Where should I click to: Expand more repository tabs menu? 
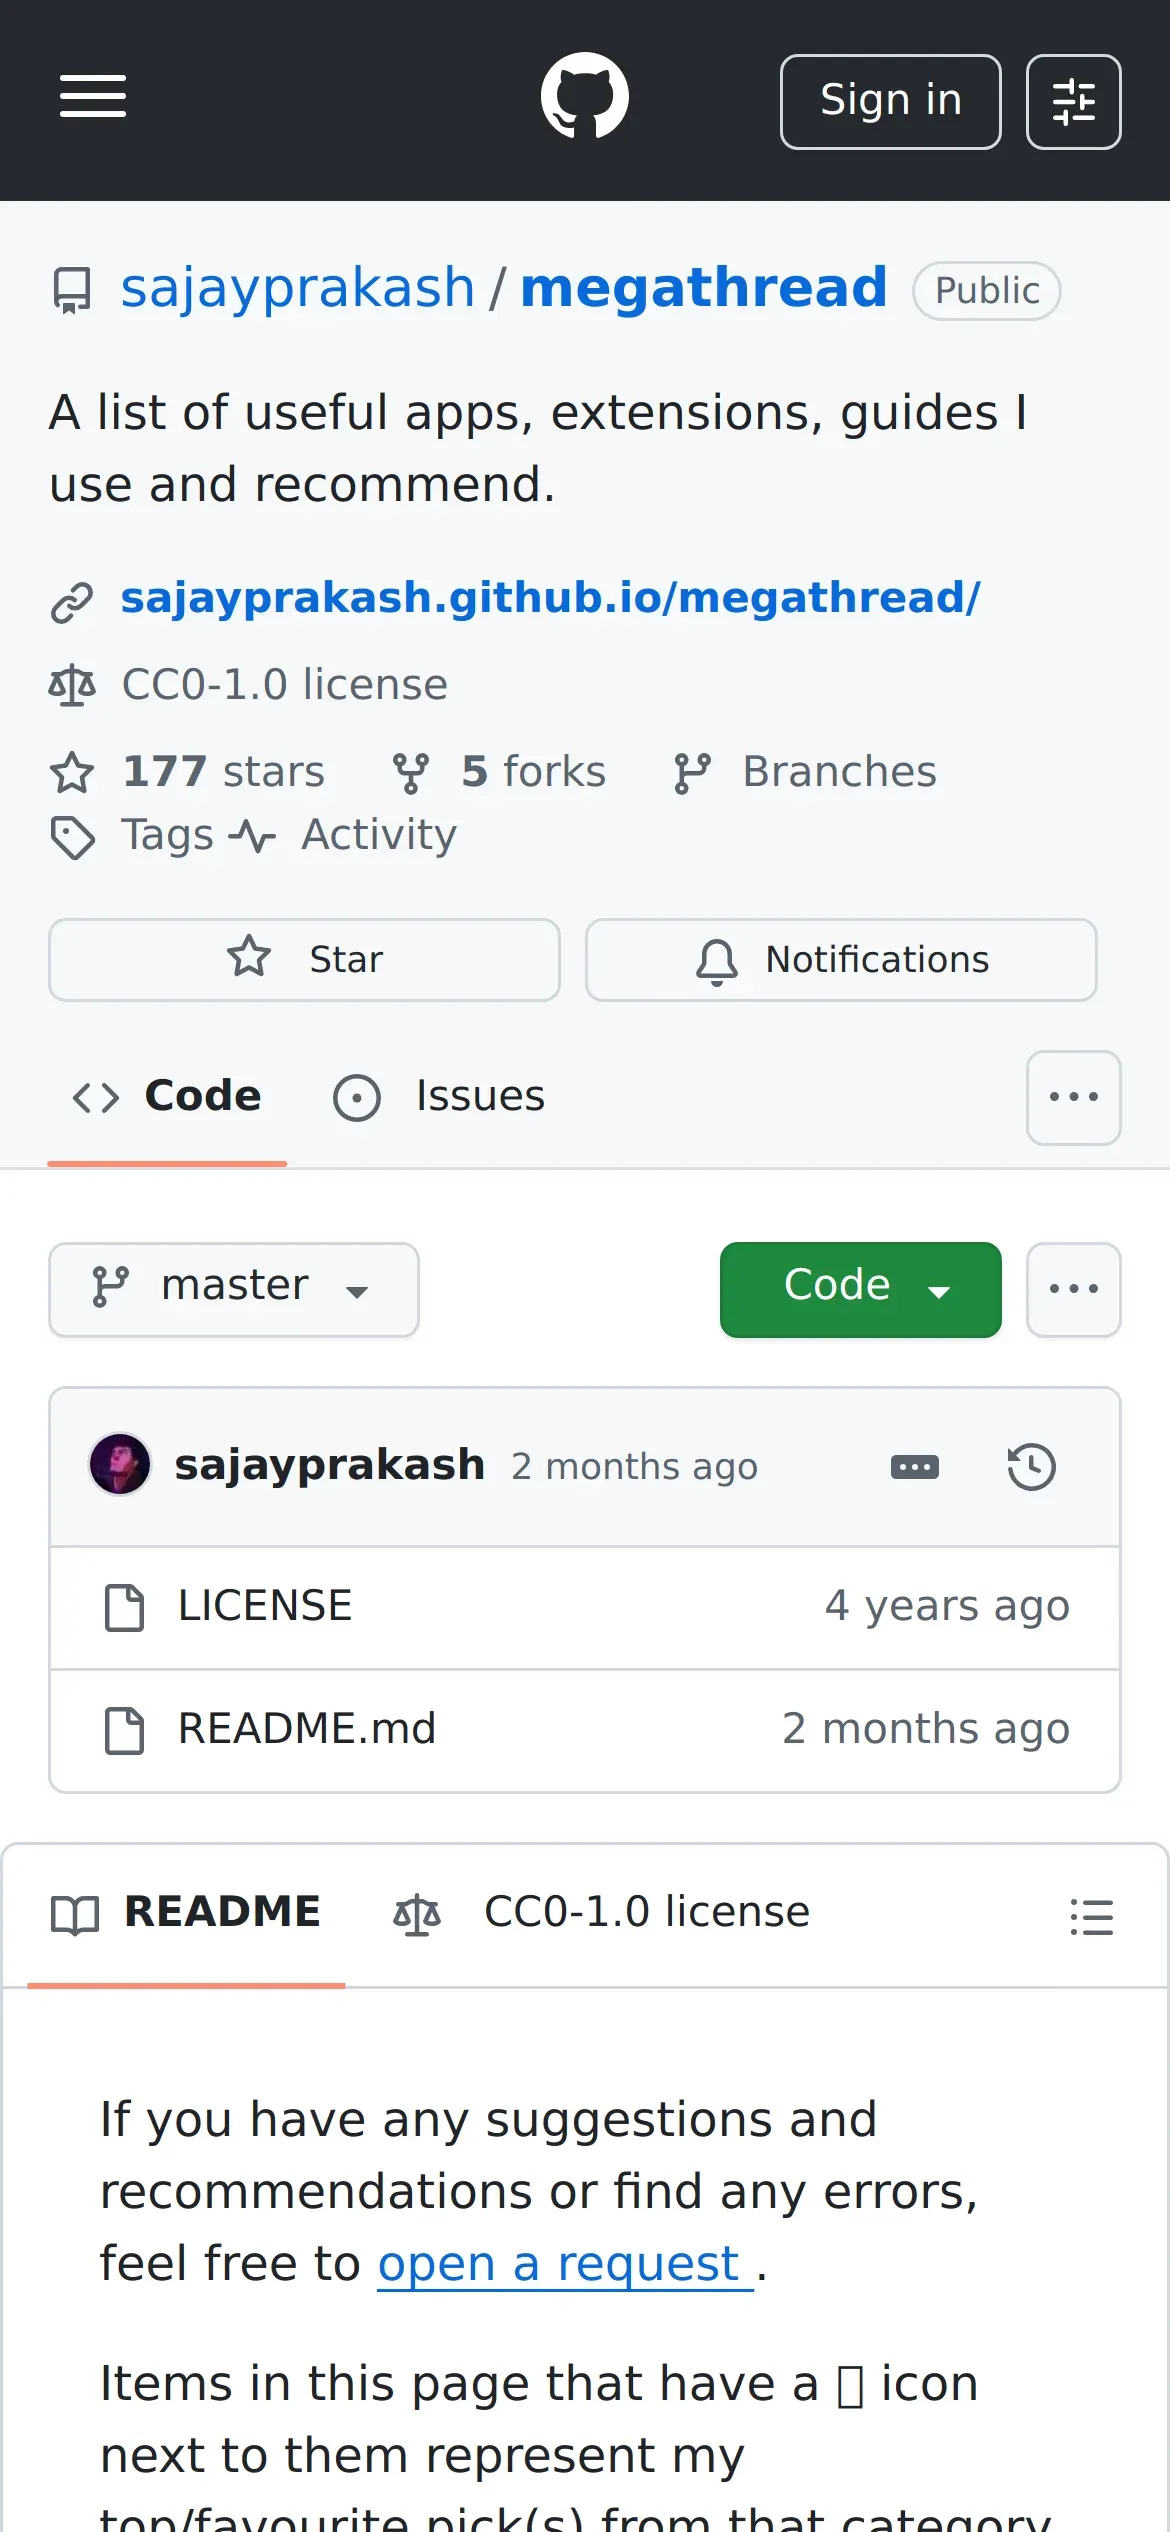[x=1073, y=1097]
